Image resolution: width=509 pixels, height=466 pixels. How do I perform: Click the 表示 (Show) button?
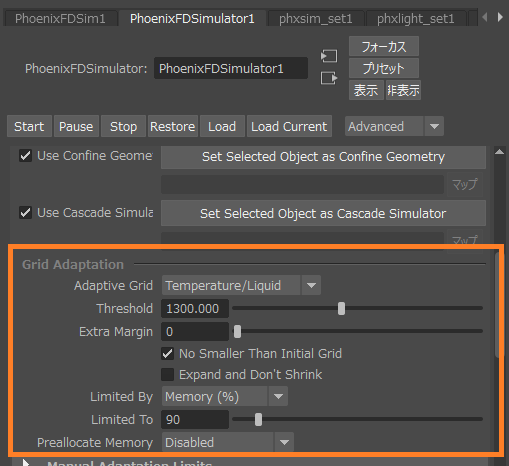click(366, 90)
